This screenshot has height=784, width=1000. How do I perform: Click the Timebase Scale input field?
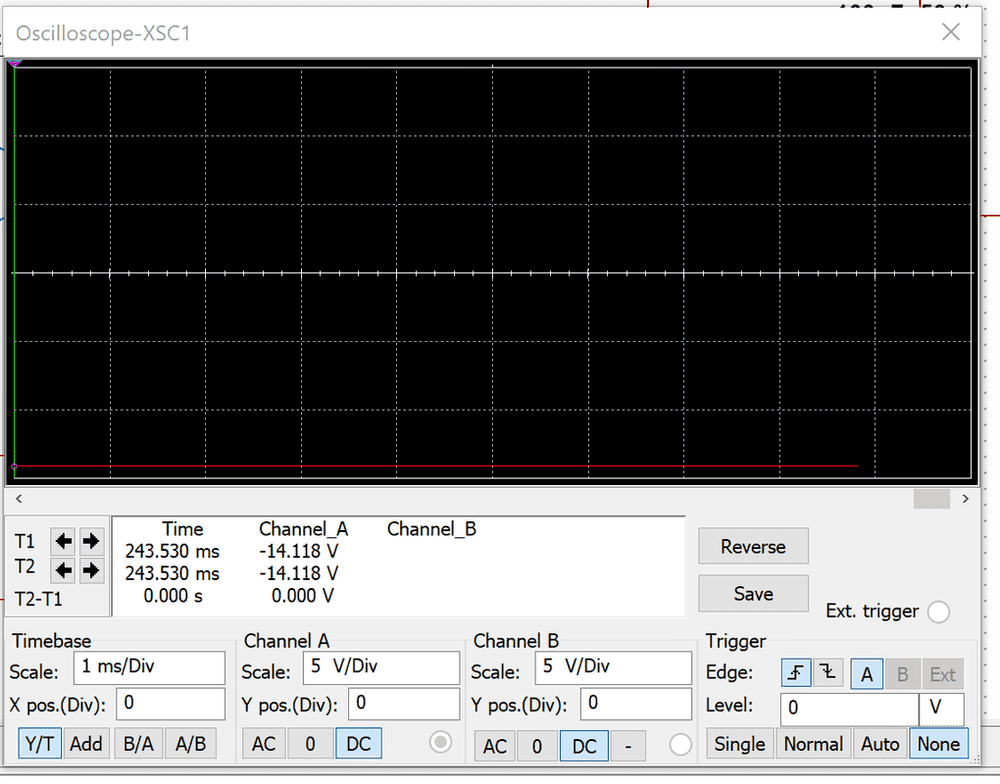click(149, 667)
